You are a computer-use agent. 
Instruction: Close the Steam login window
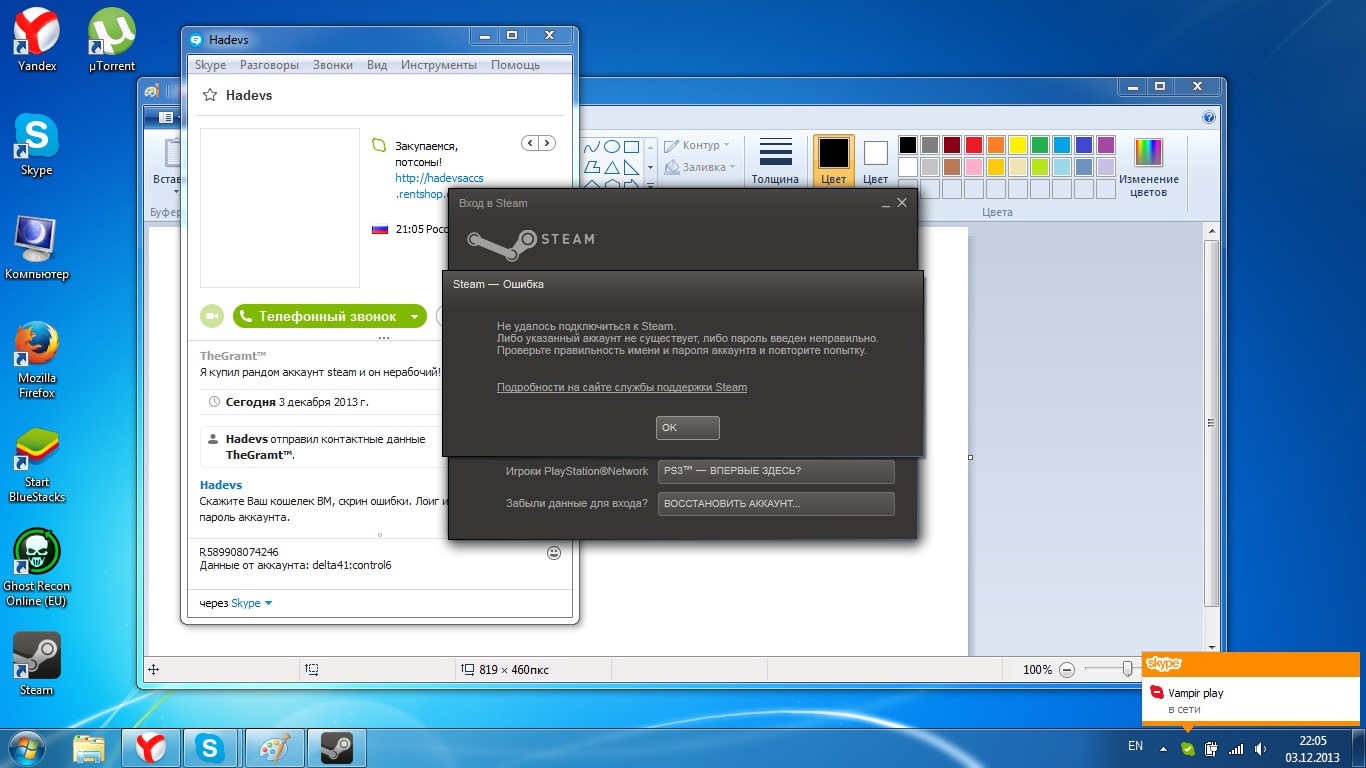coord(902,203)
